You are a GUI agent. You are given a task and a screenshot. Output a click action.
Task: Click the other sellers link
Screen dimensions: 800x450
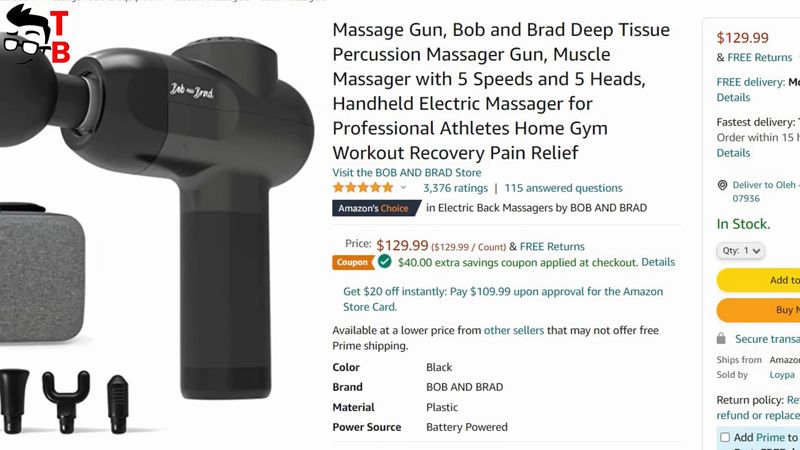pyautogui.click(x=514, y=330)
